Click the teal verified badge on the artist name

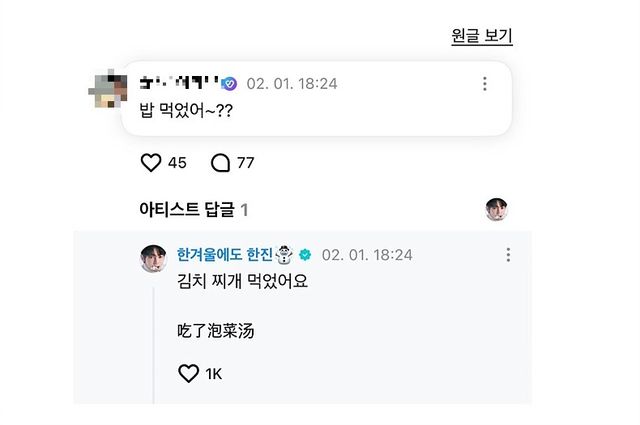(306, 255)
